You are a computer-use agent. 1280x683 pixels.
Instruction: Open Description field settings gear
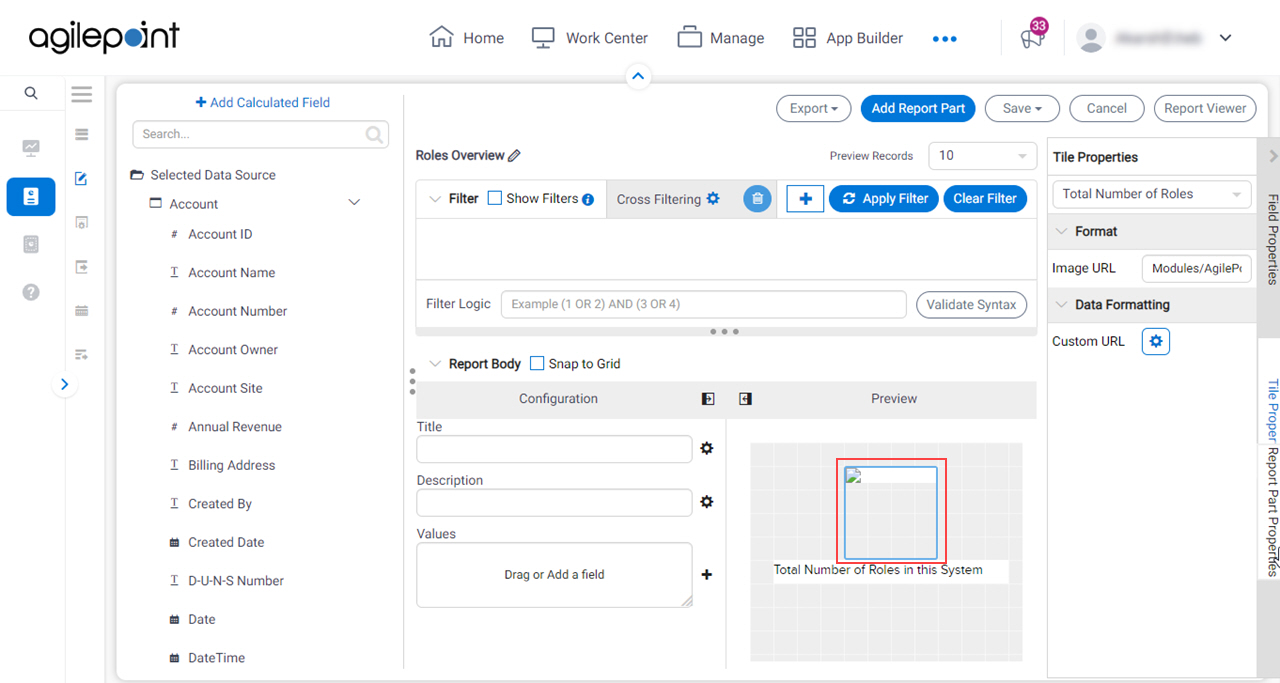coord(707,501)
